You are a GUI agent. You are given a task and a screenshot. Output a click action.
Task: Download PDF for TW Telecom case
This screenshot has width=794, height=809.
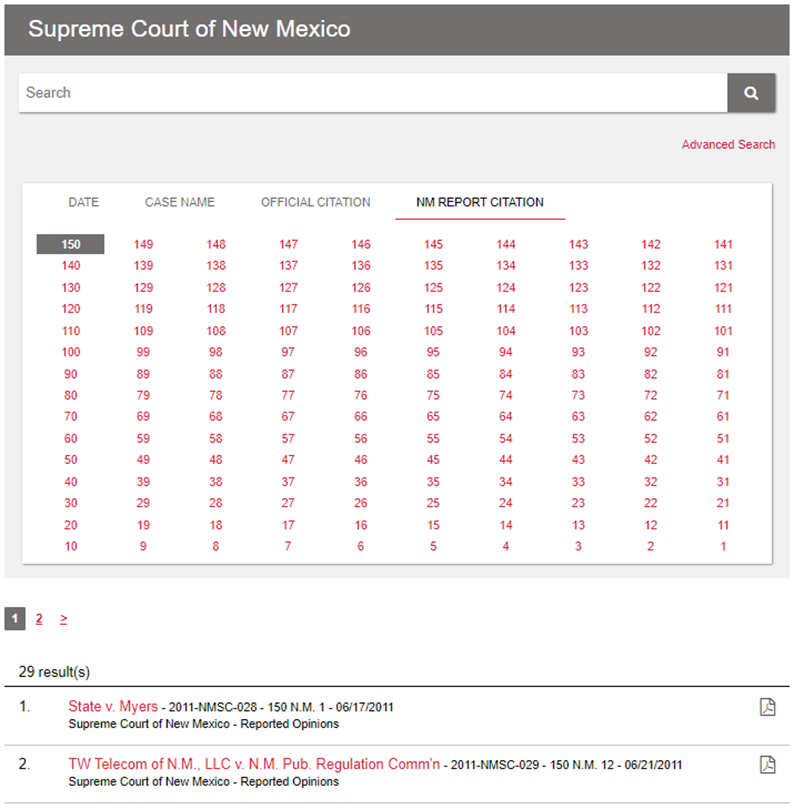click(x=767, y=765)
